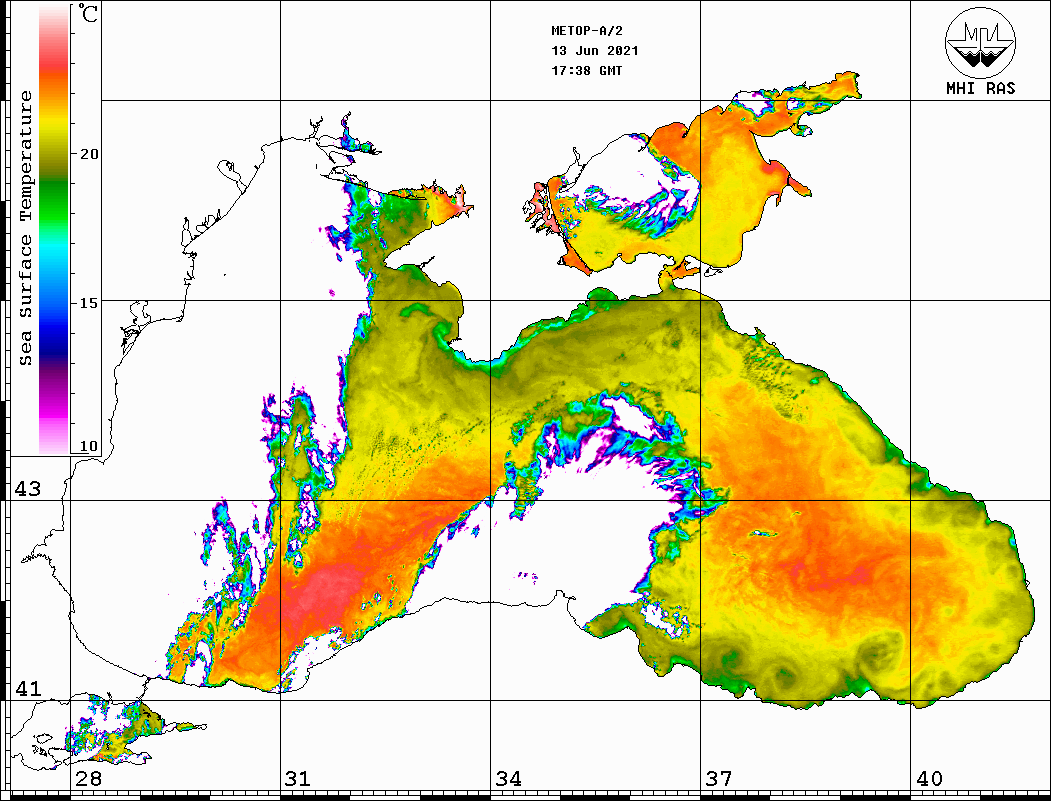The width and height of the screenshot is (1051, 801).
Task: Click the temperature color scale bar
Action: [54, 230]
